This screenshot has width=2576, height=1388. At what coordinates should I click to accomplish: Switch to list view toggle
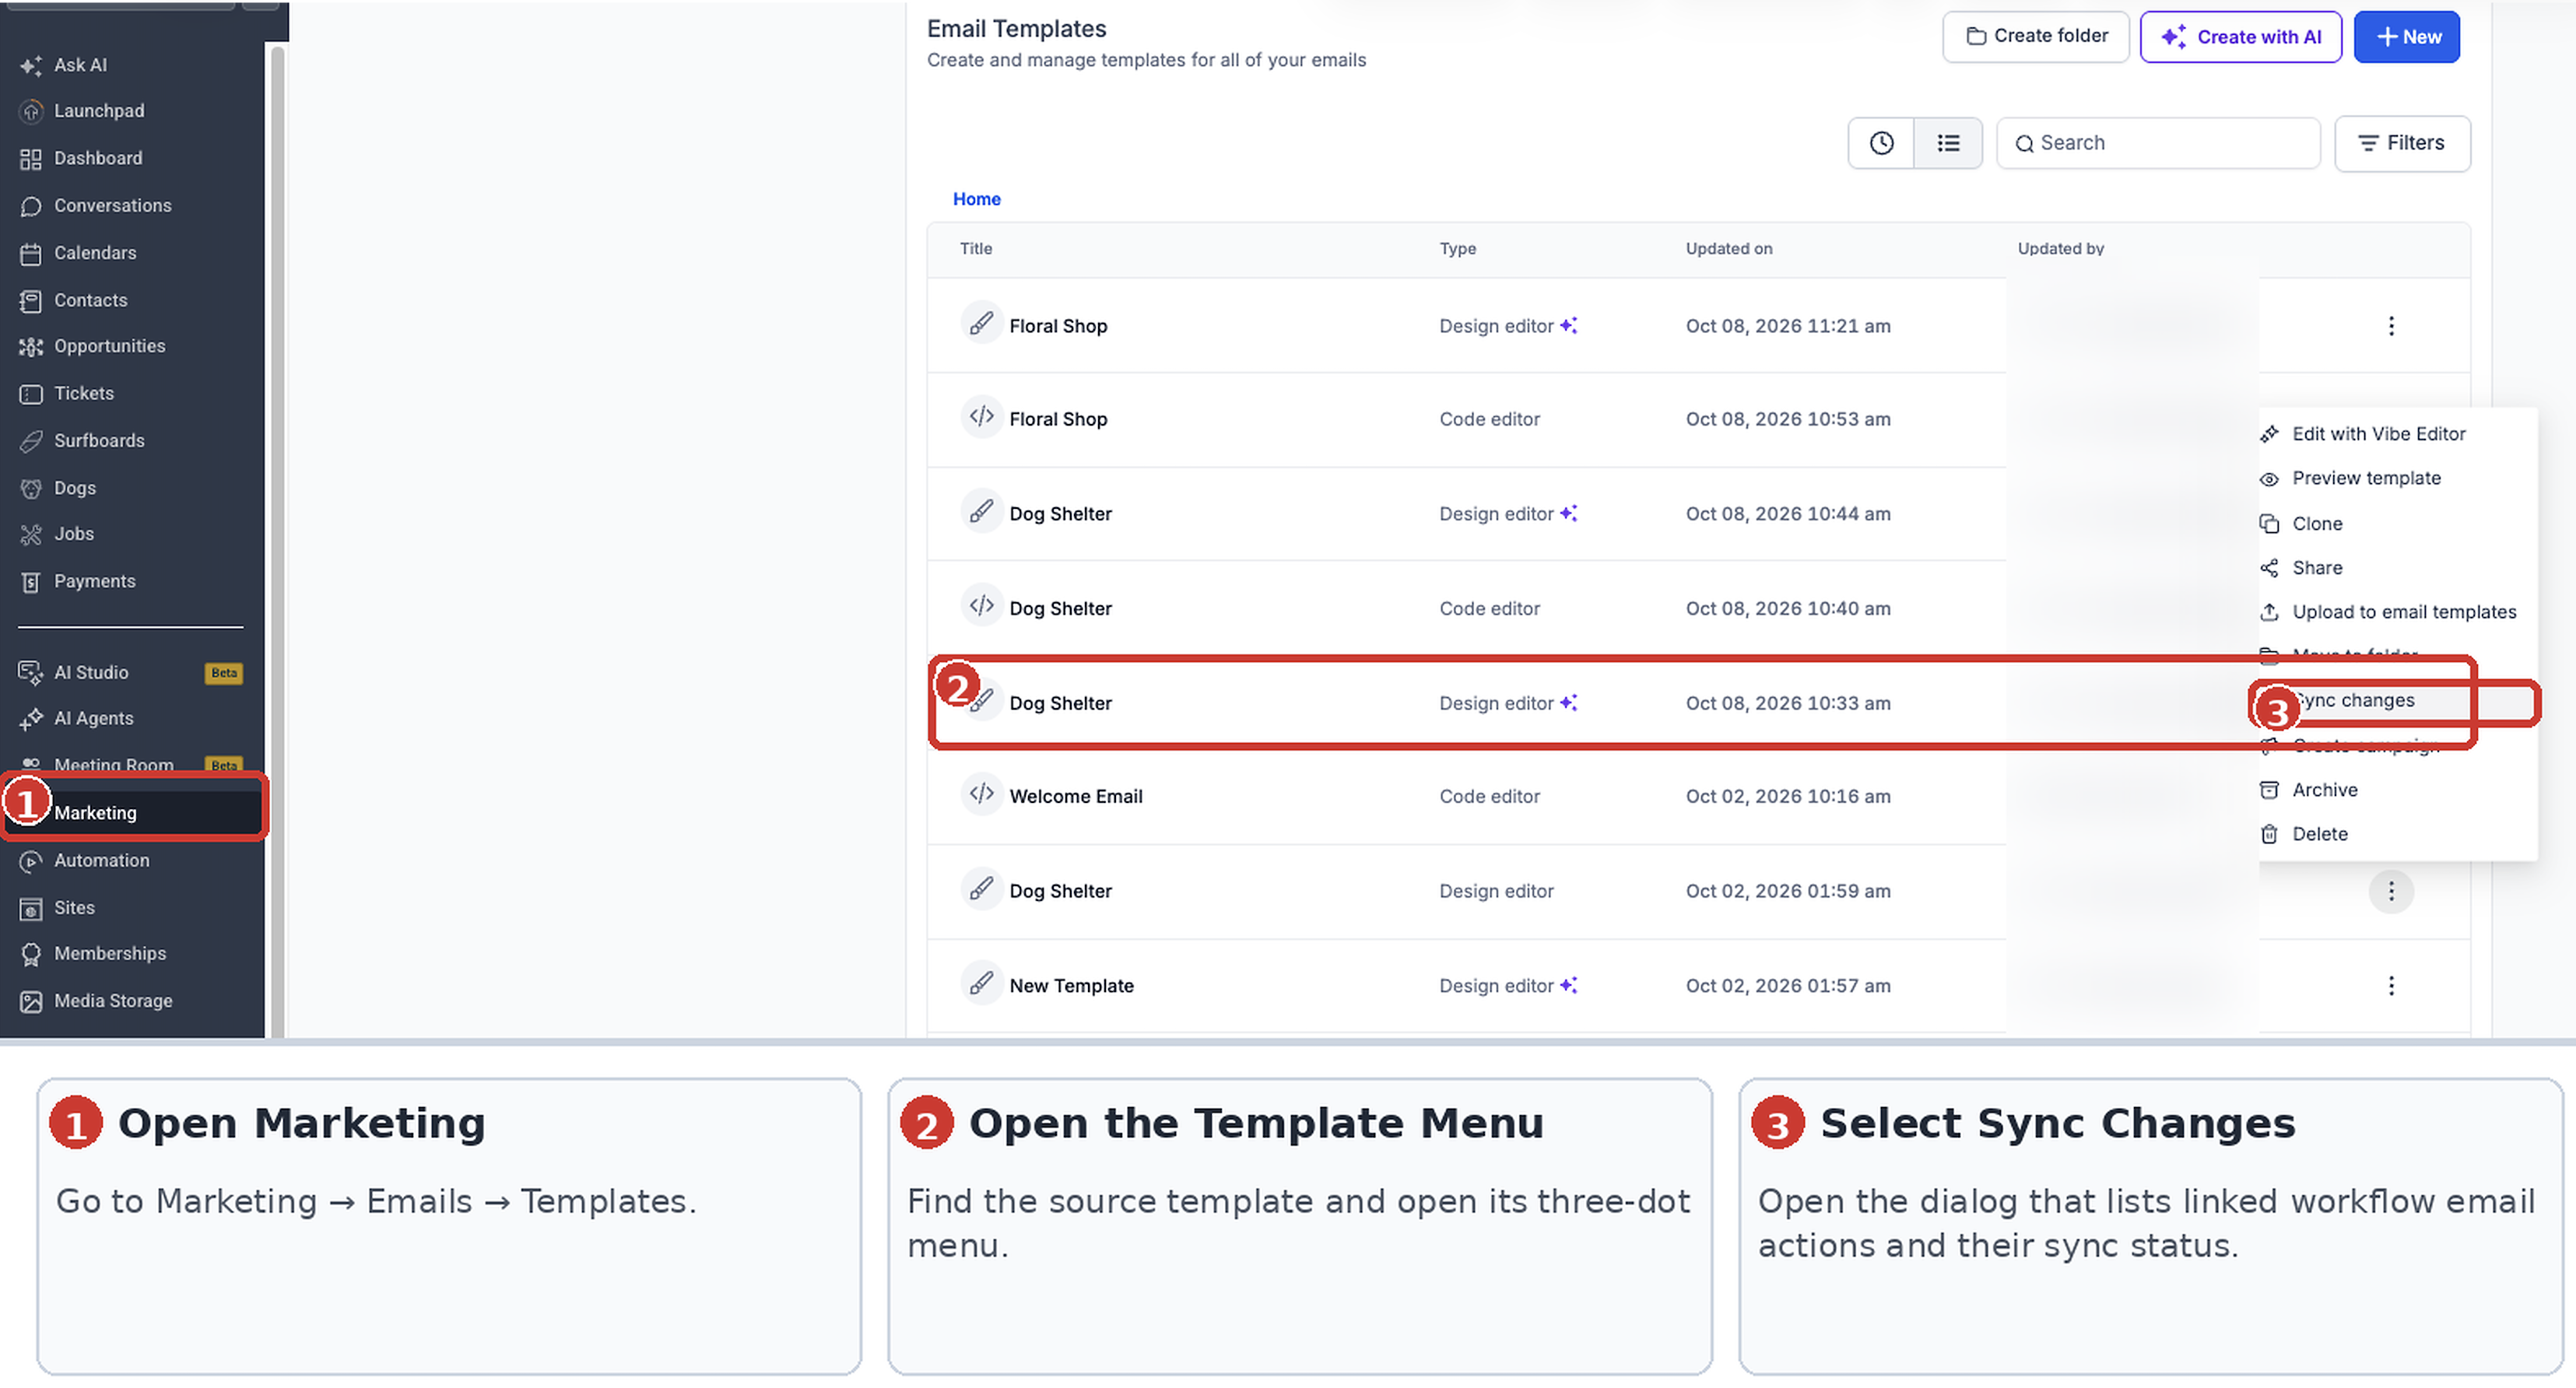(1948, 143)
